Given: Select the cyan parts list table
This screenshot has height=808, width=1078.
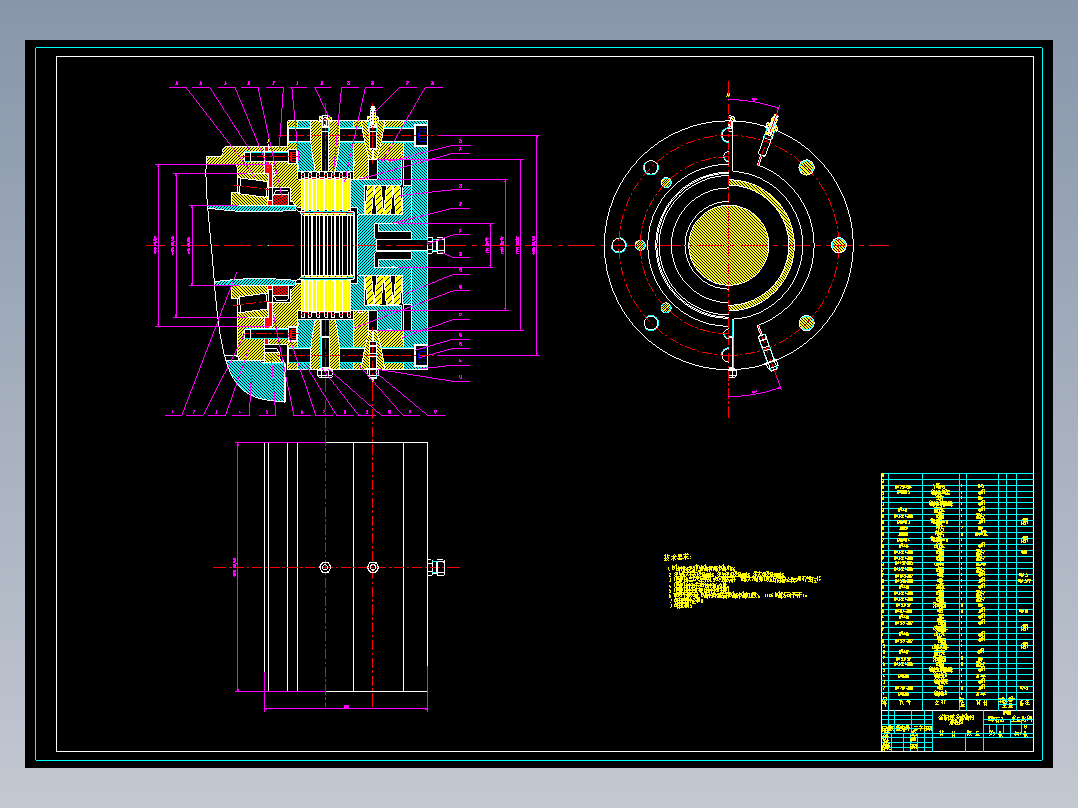Looking at the screenshot, I should click(958, 591).
